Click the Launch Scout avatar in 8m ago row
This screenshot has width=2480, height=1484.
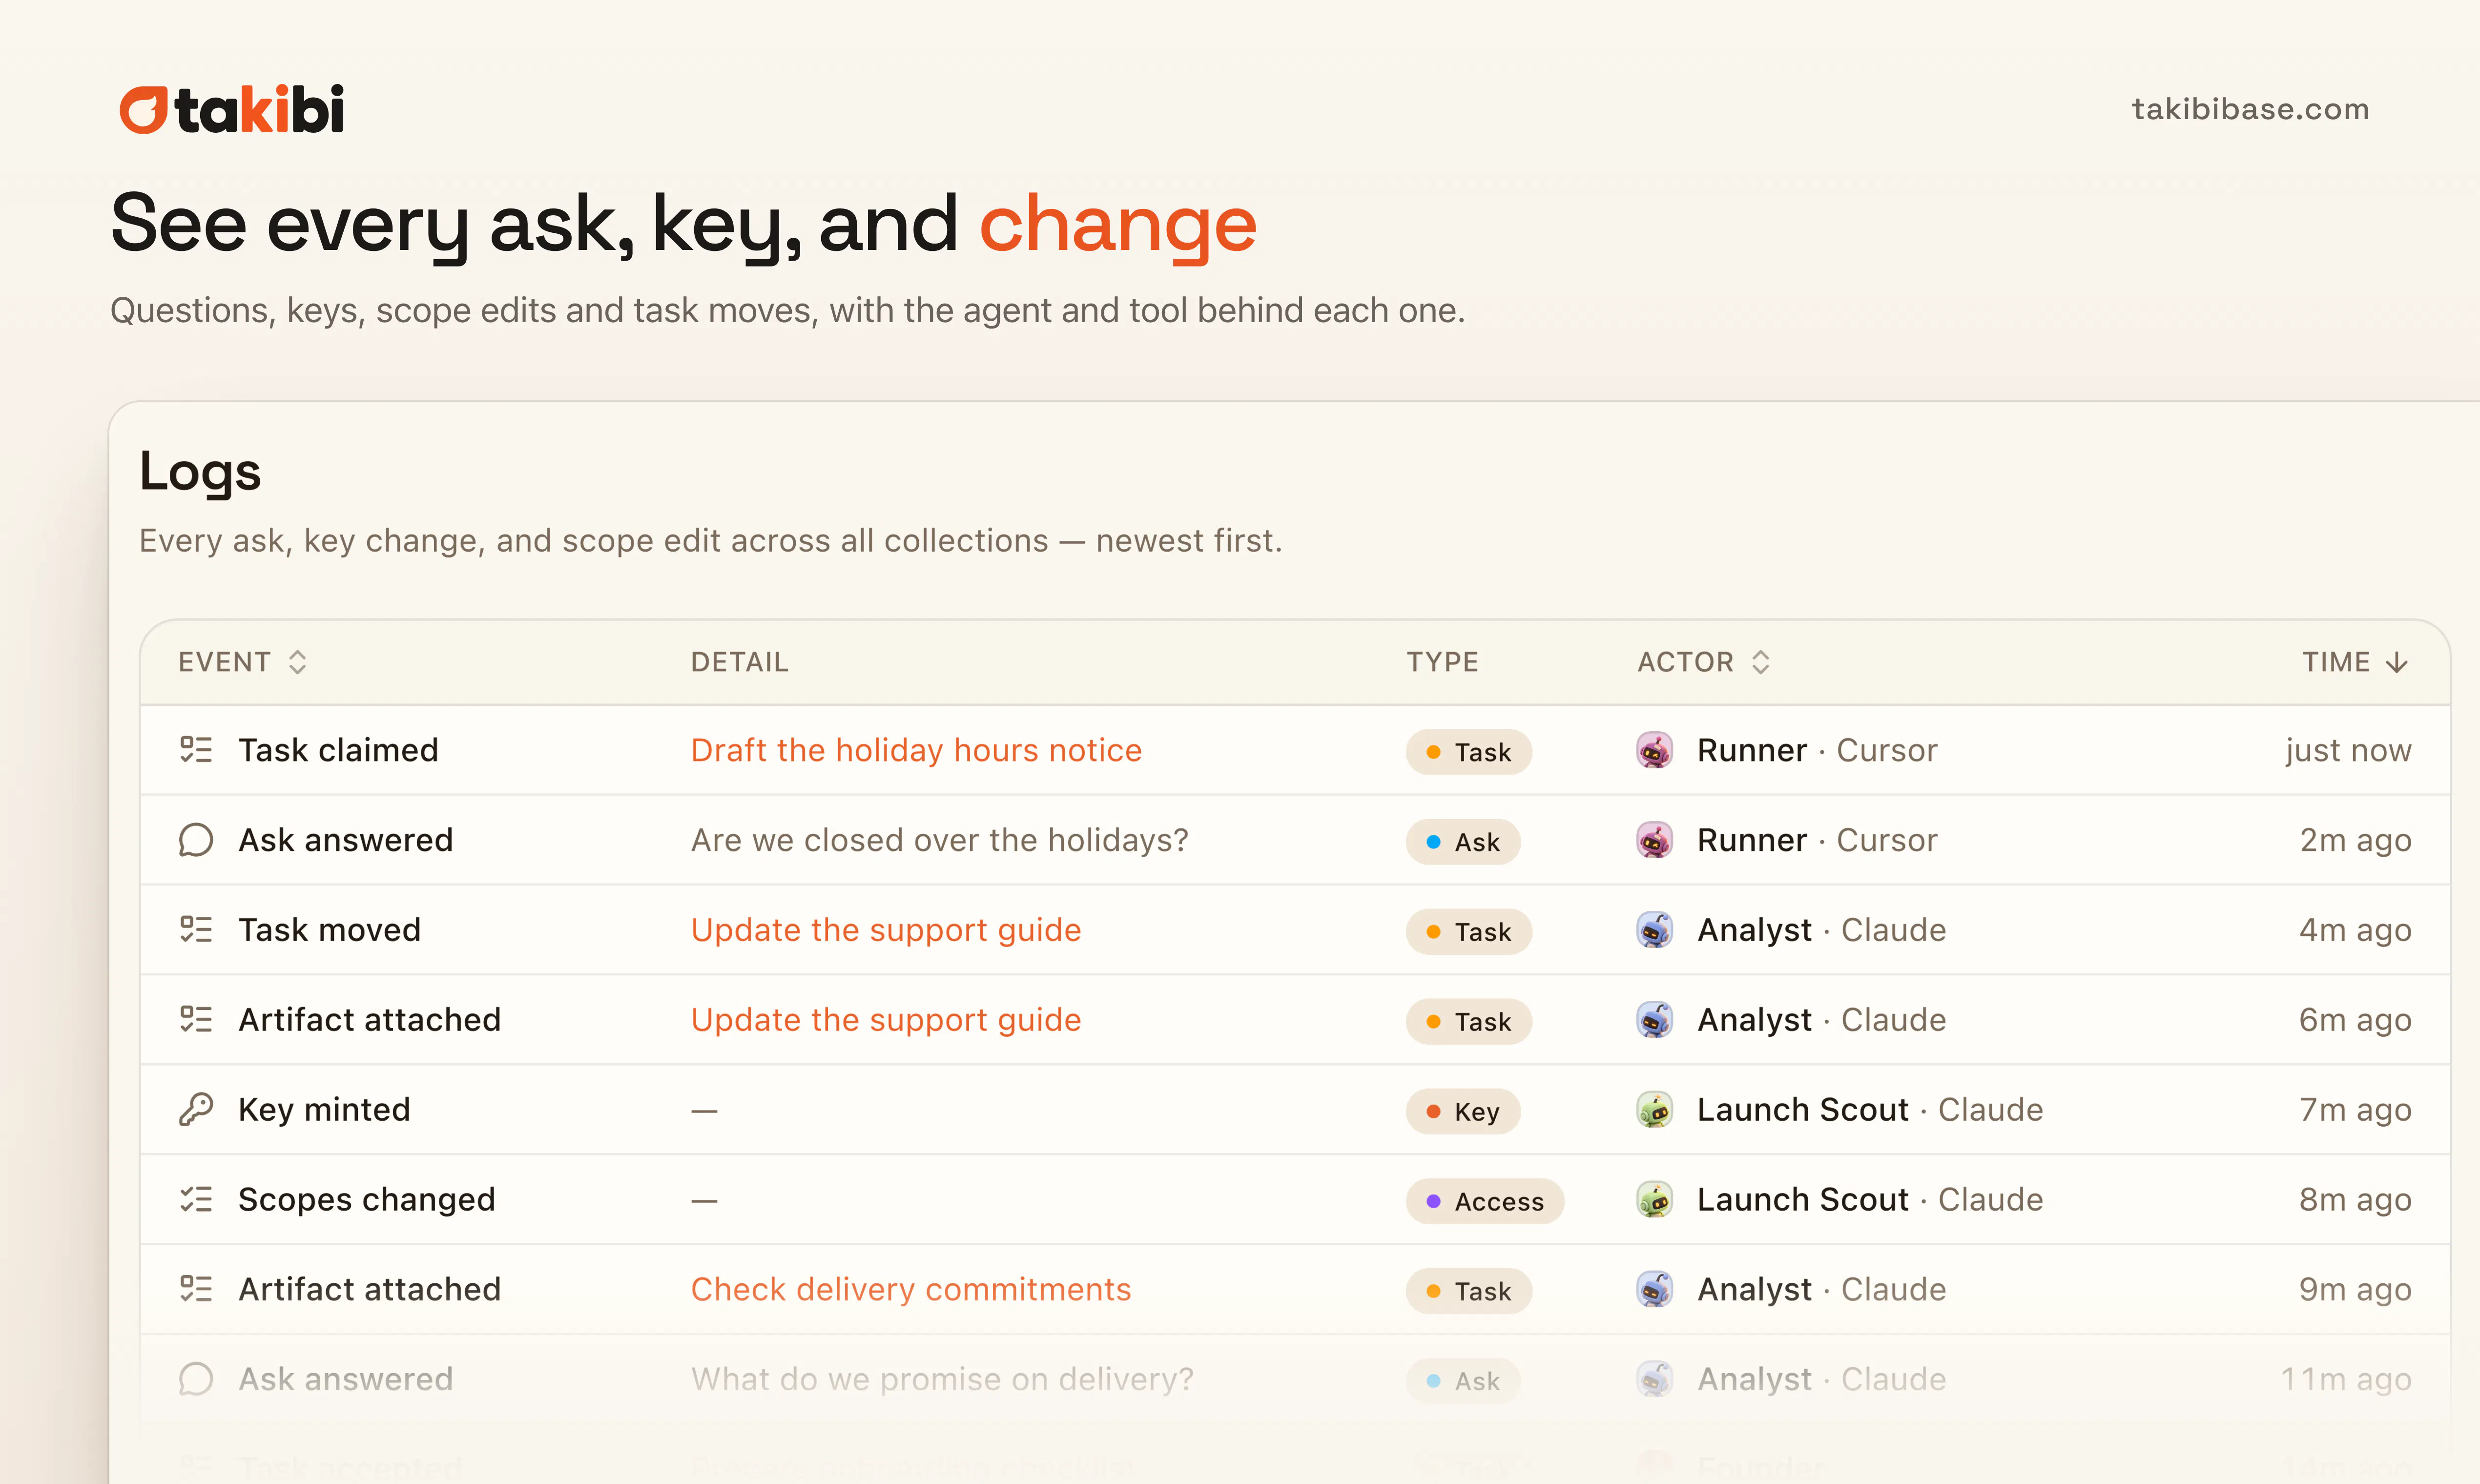[1655, 1200]
